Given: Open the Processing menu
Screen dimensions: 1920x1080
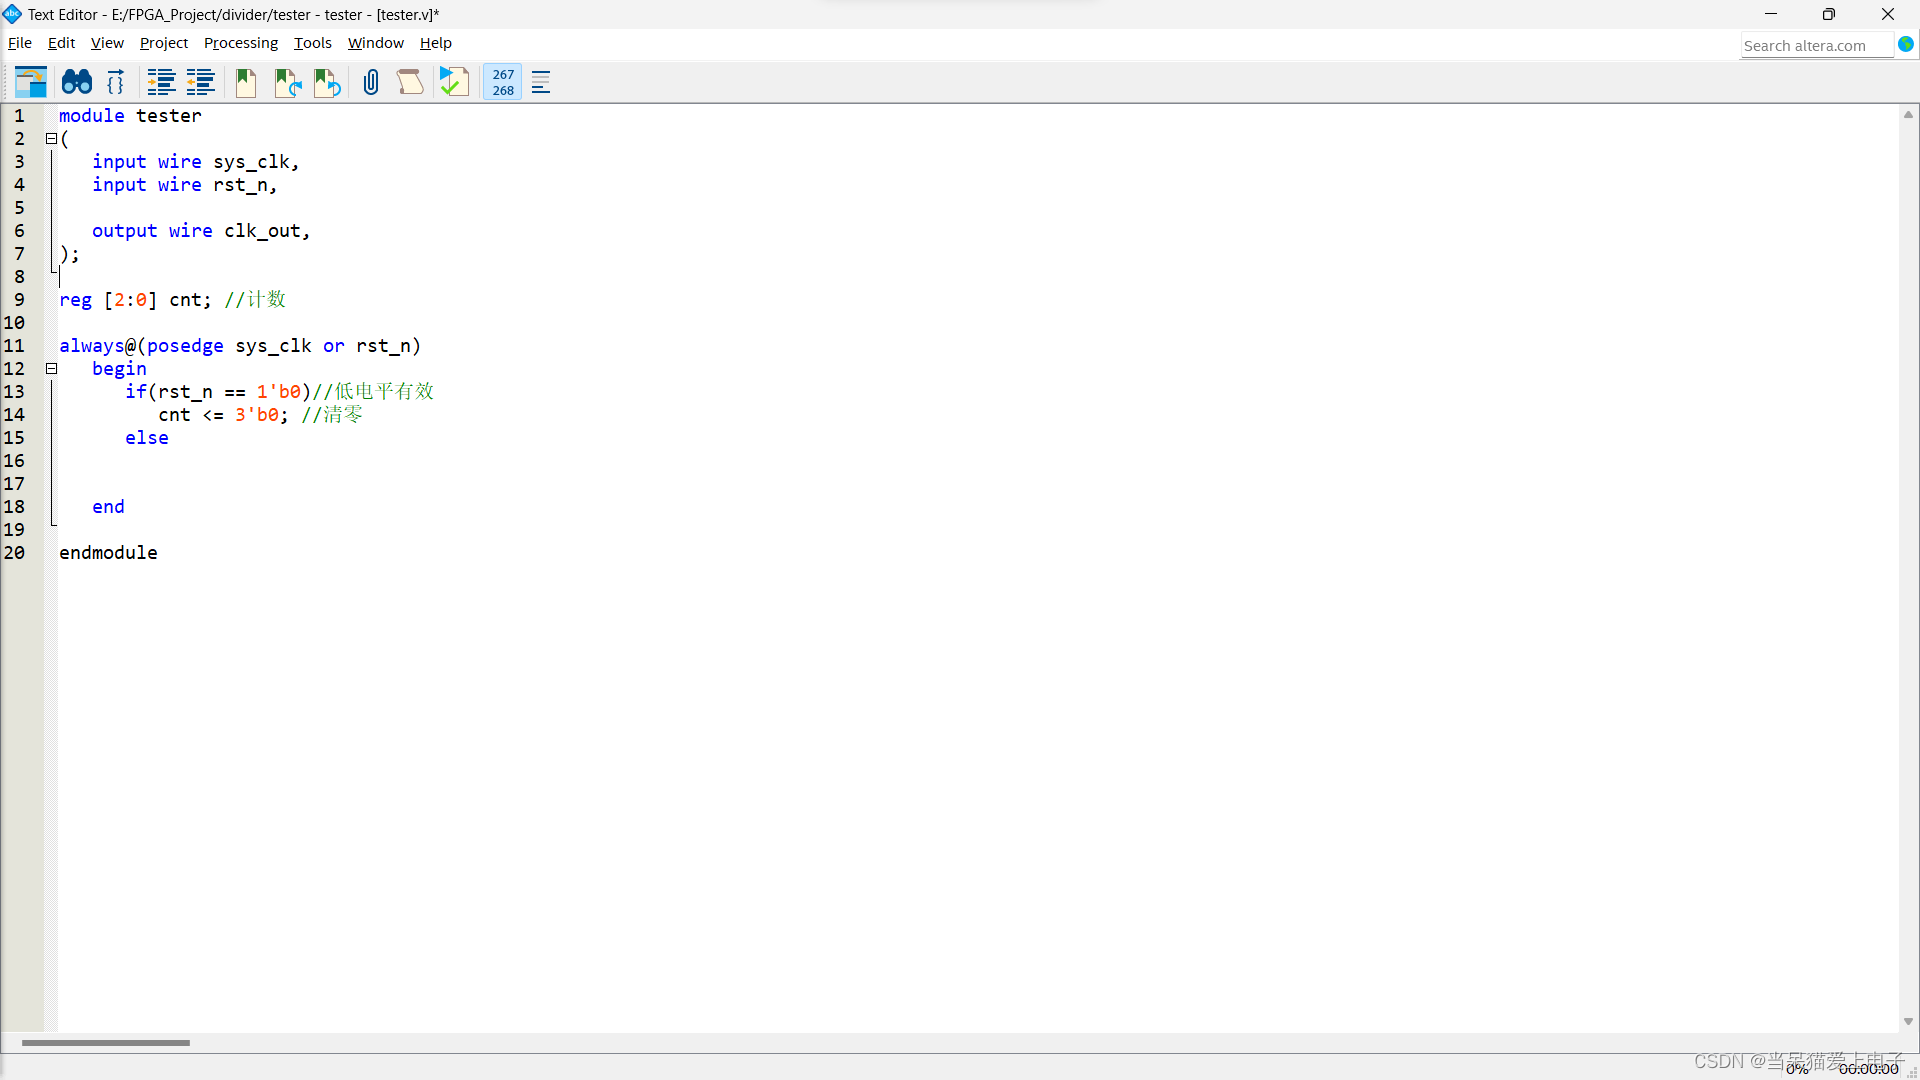Looking at the screenshot, I should (241, 43).
